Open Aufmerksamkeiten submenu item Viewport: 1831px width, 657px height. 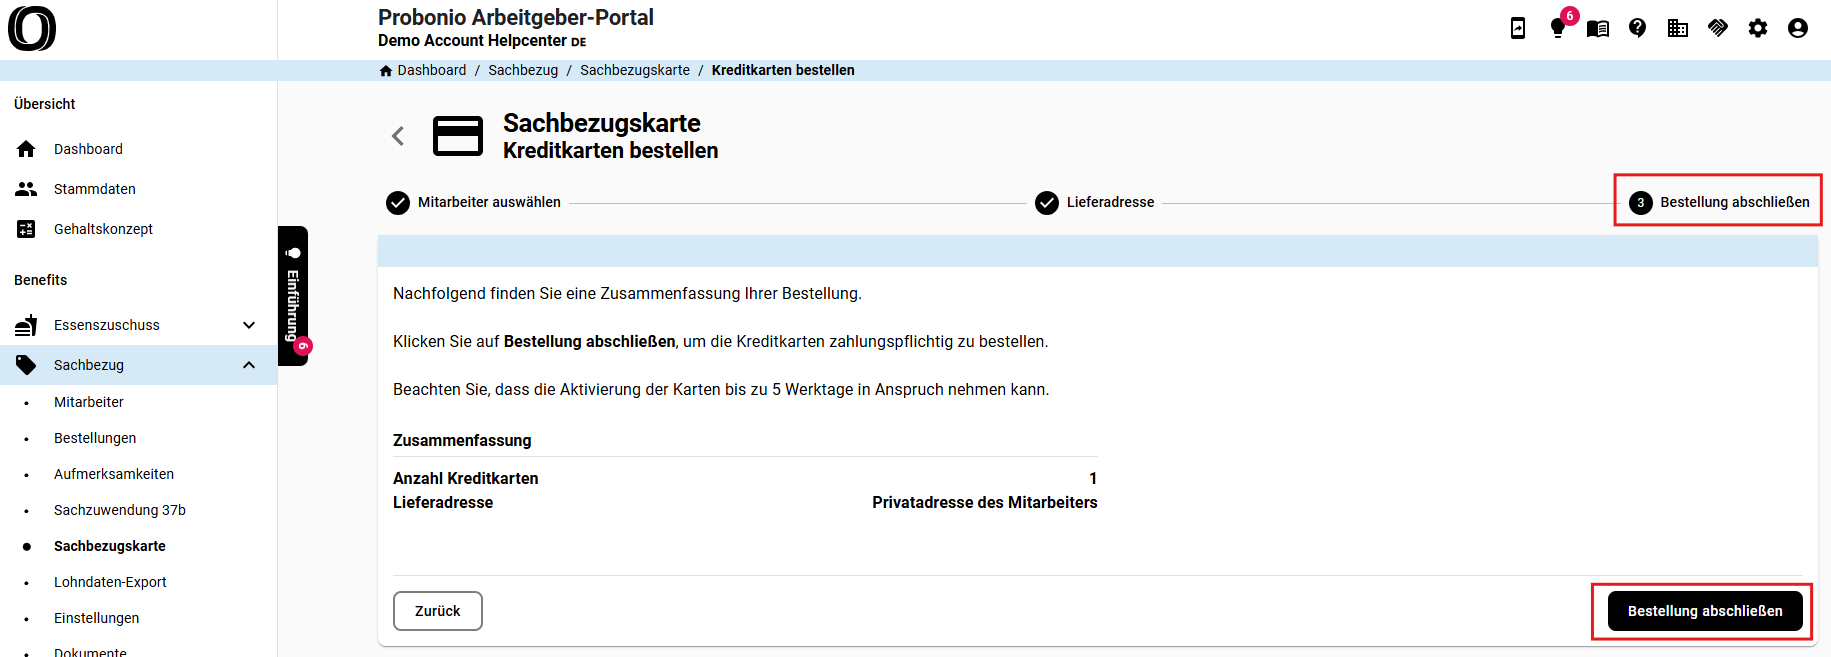point(114,474)
